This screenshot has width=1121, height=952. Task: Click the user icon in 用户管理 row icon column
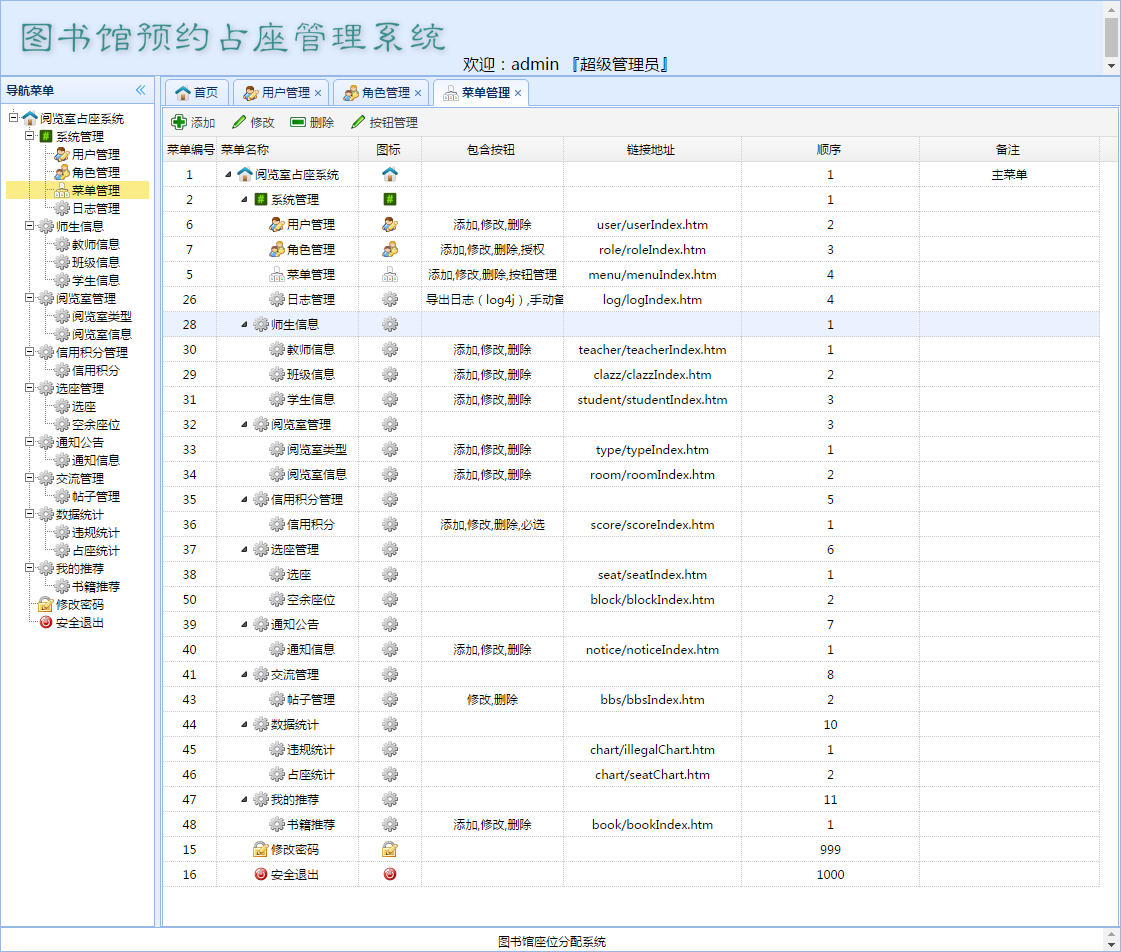click(x=390, y=224)
